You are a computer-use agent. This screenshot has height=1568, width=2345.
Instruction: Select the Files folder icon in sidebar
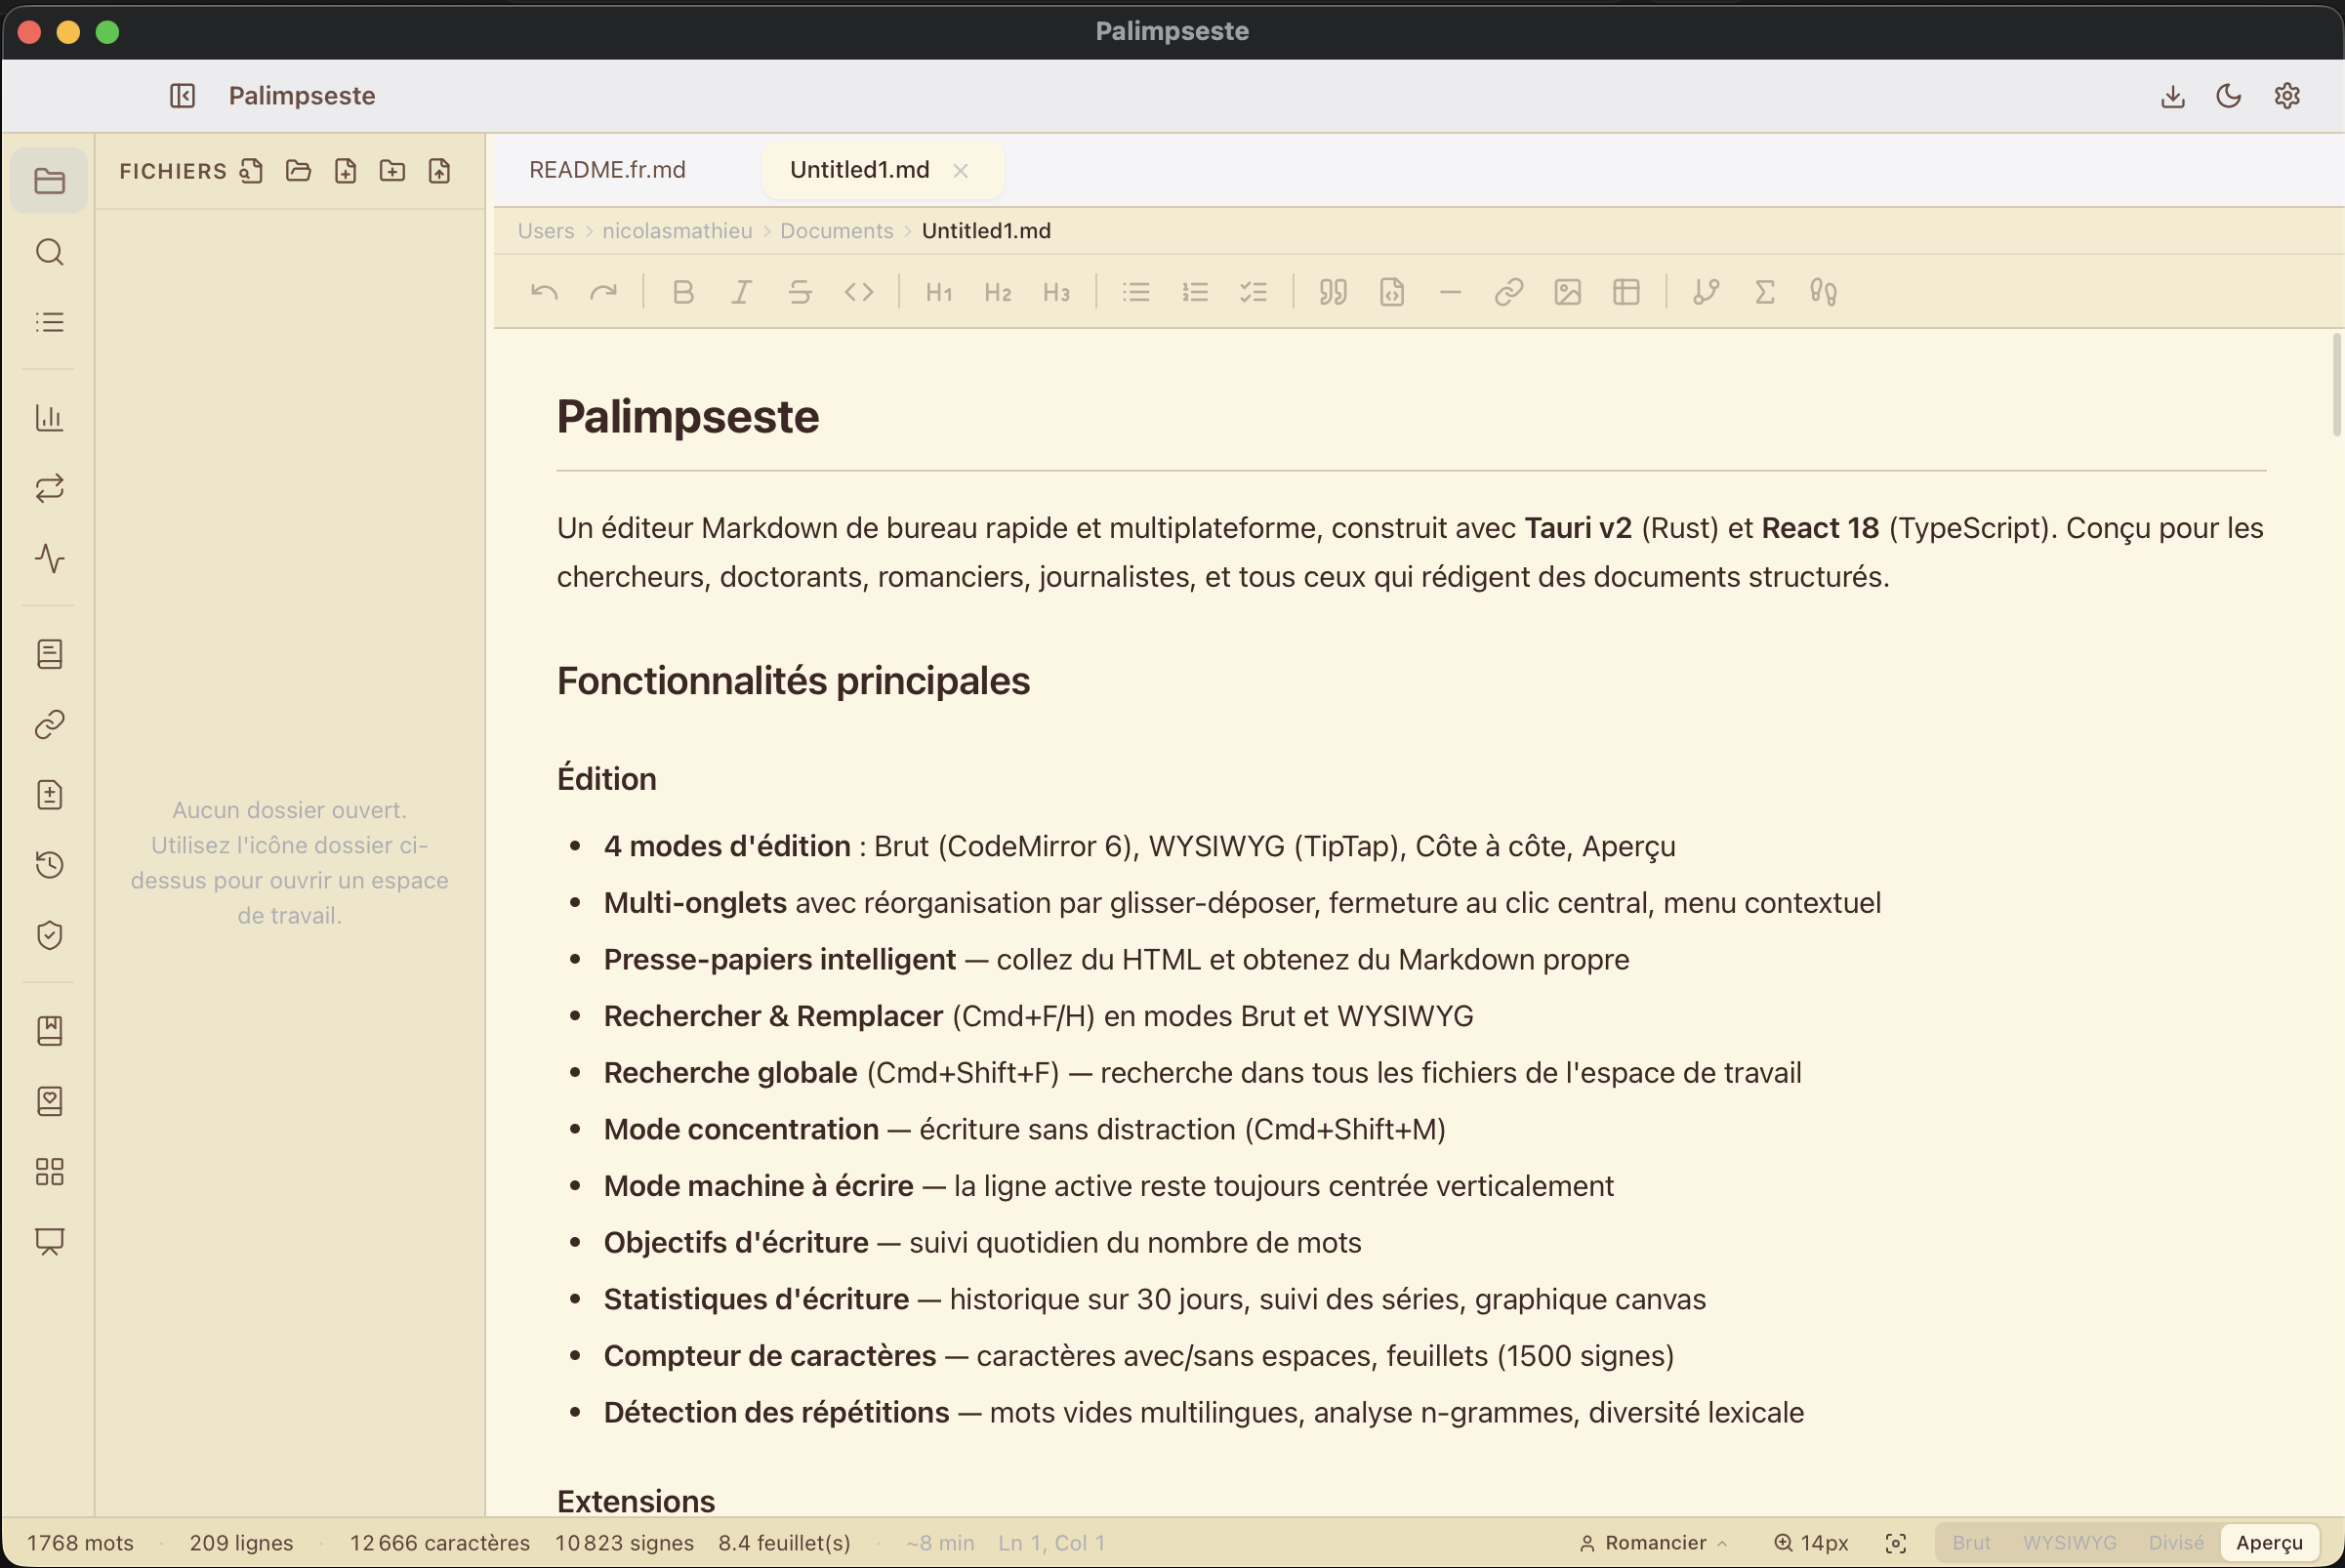tap(49, 181)
